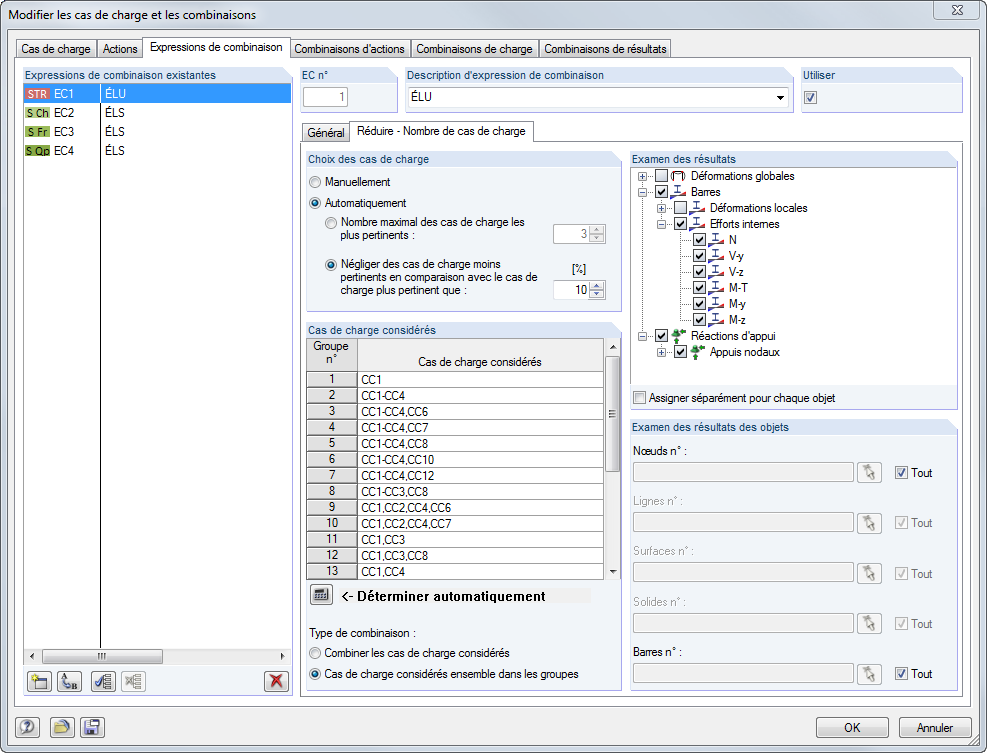
Task: Open the Actions tab
Action: point(120,48)
